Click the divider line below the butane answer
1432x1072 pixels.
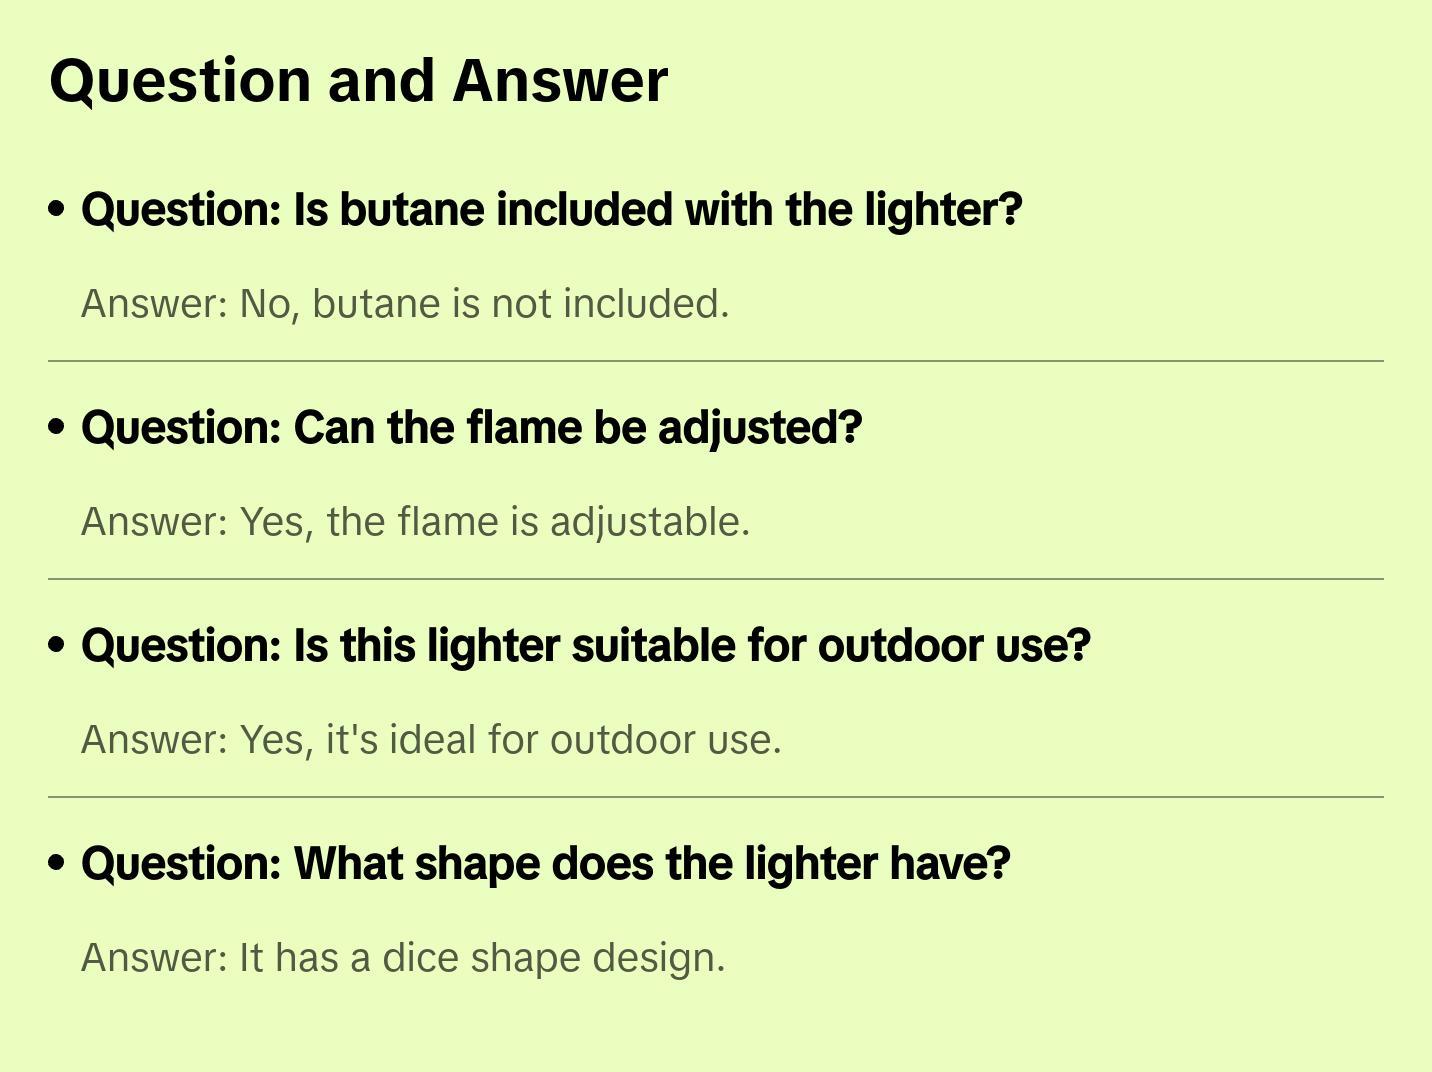(x=716, y=361)
